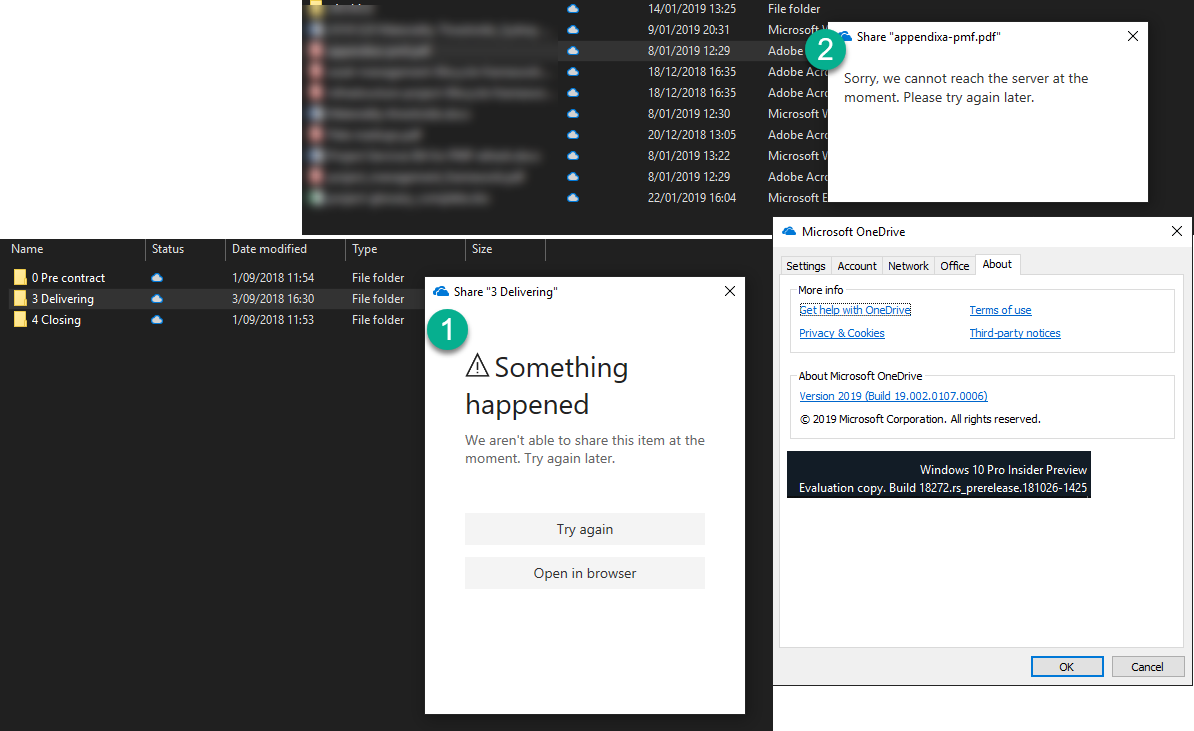Image resolution: width=1194 pixels, height=731 pixels.
Task: Click cloud status icon in 14/01/2019 13:25 row
Action: coord(573,9)
